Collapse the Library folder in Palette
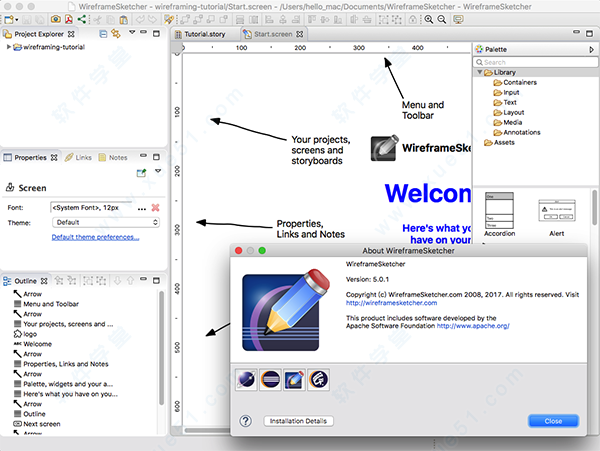 click(479, 72)
